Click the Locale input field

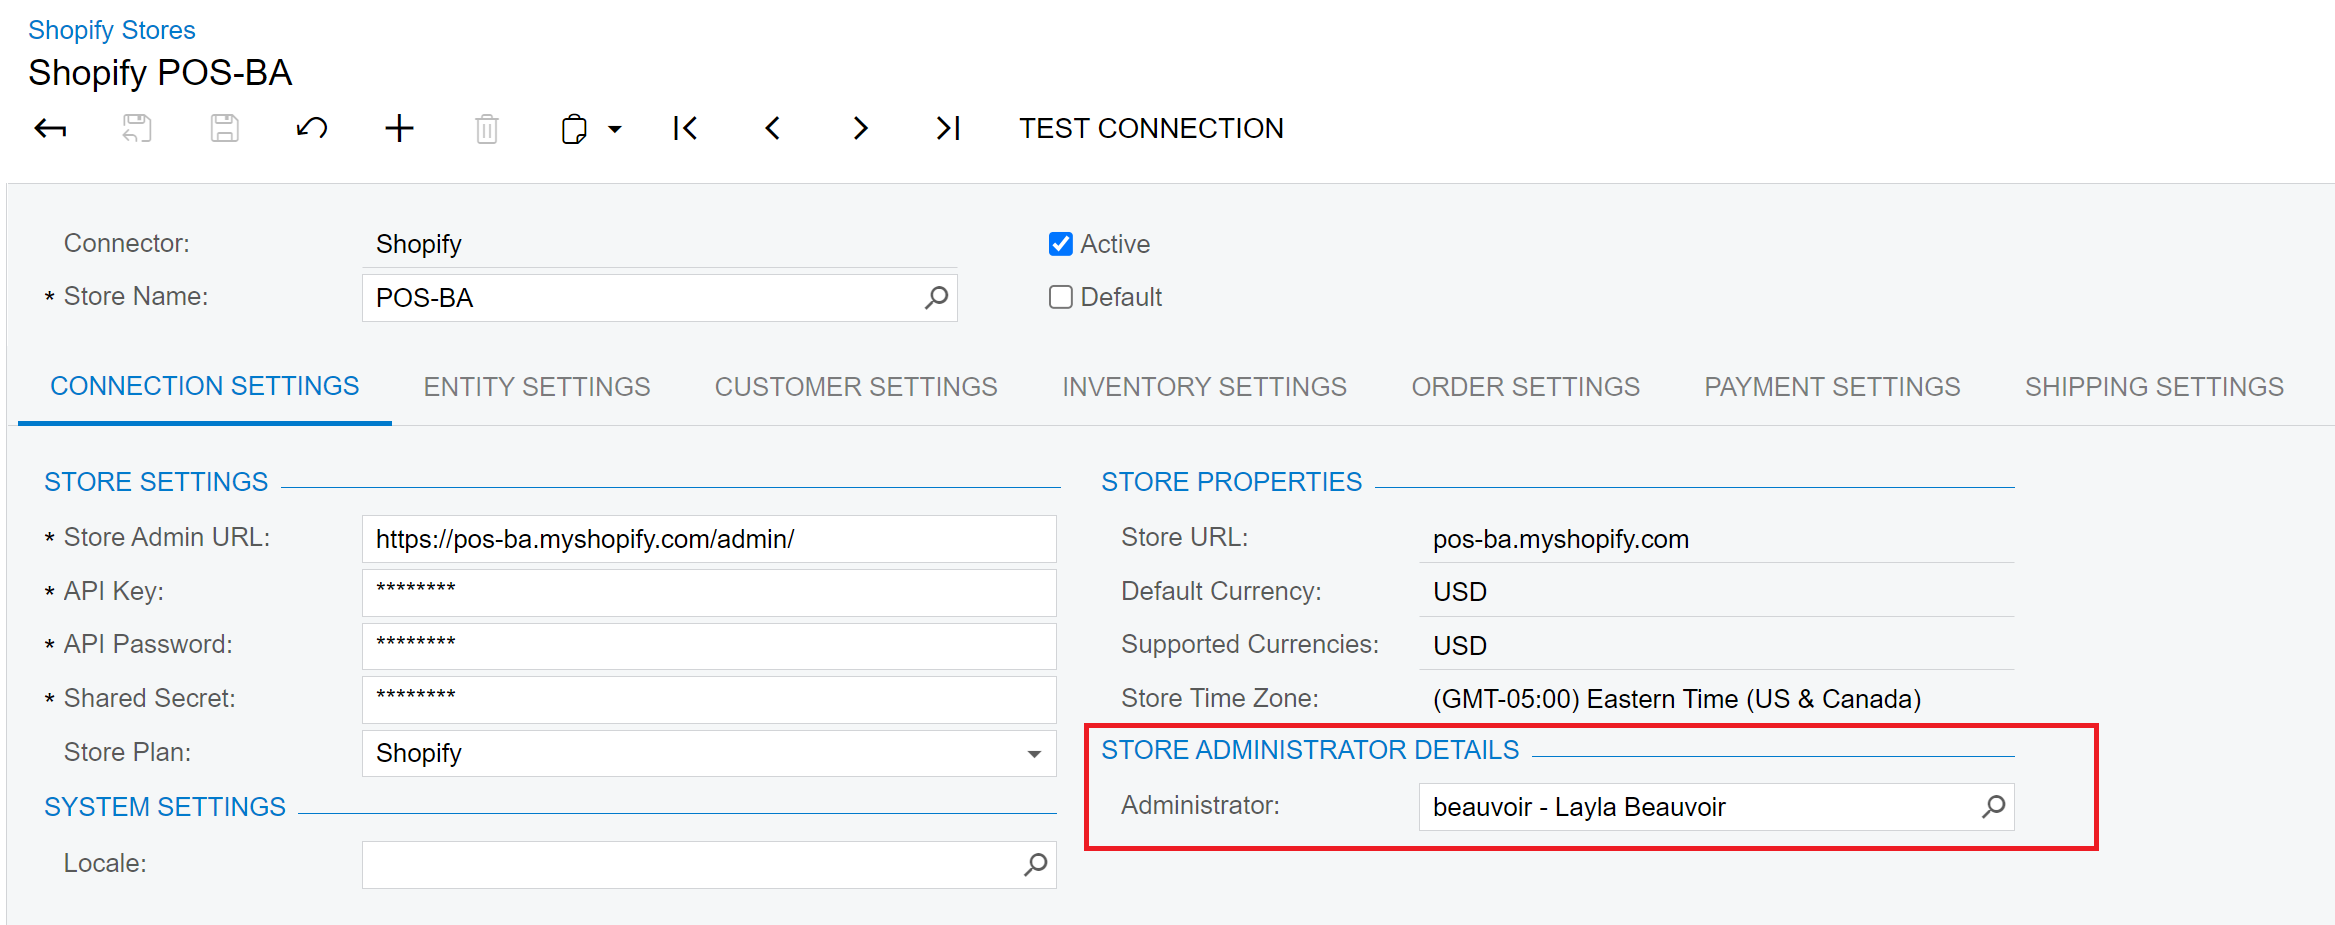709,864
